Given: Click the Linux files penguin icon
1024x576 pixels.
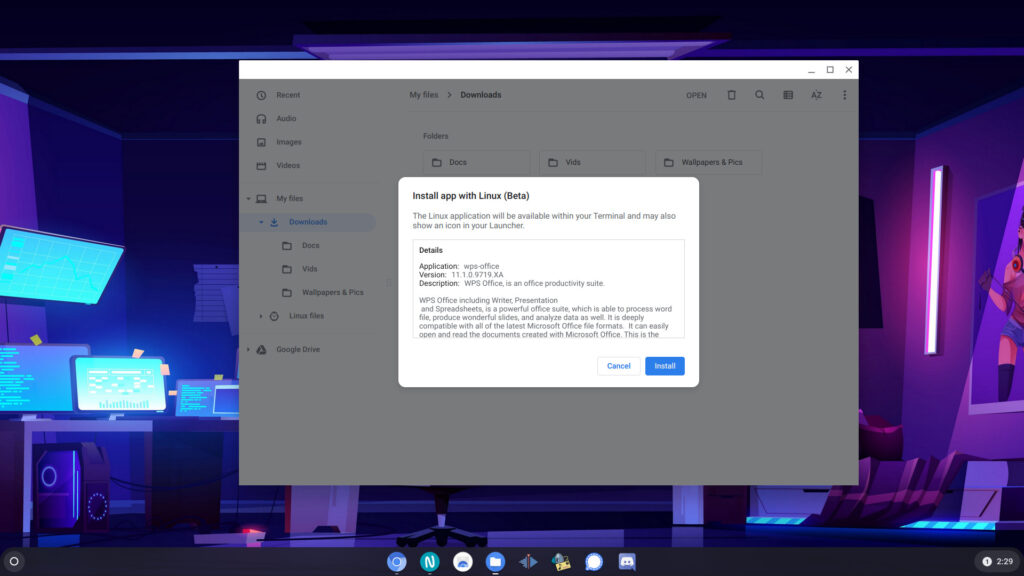Looking at the screenshot, I should click(x=274, y=316).
